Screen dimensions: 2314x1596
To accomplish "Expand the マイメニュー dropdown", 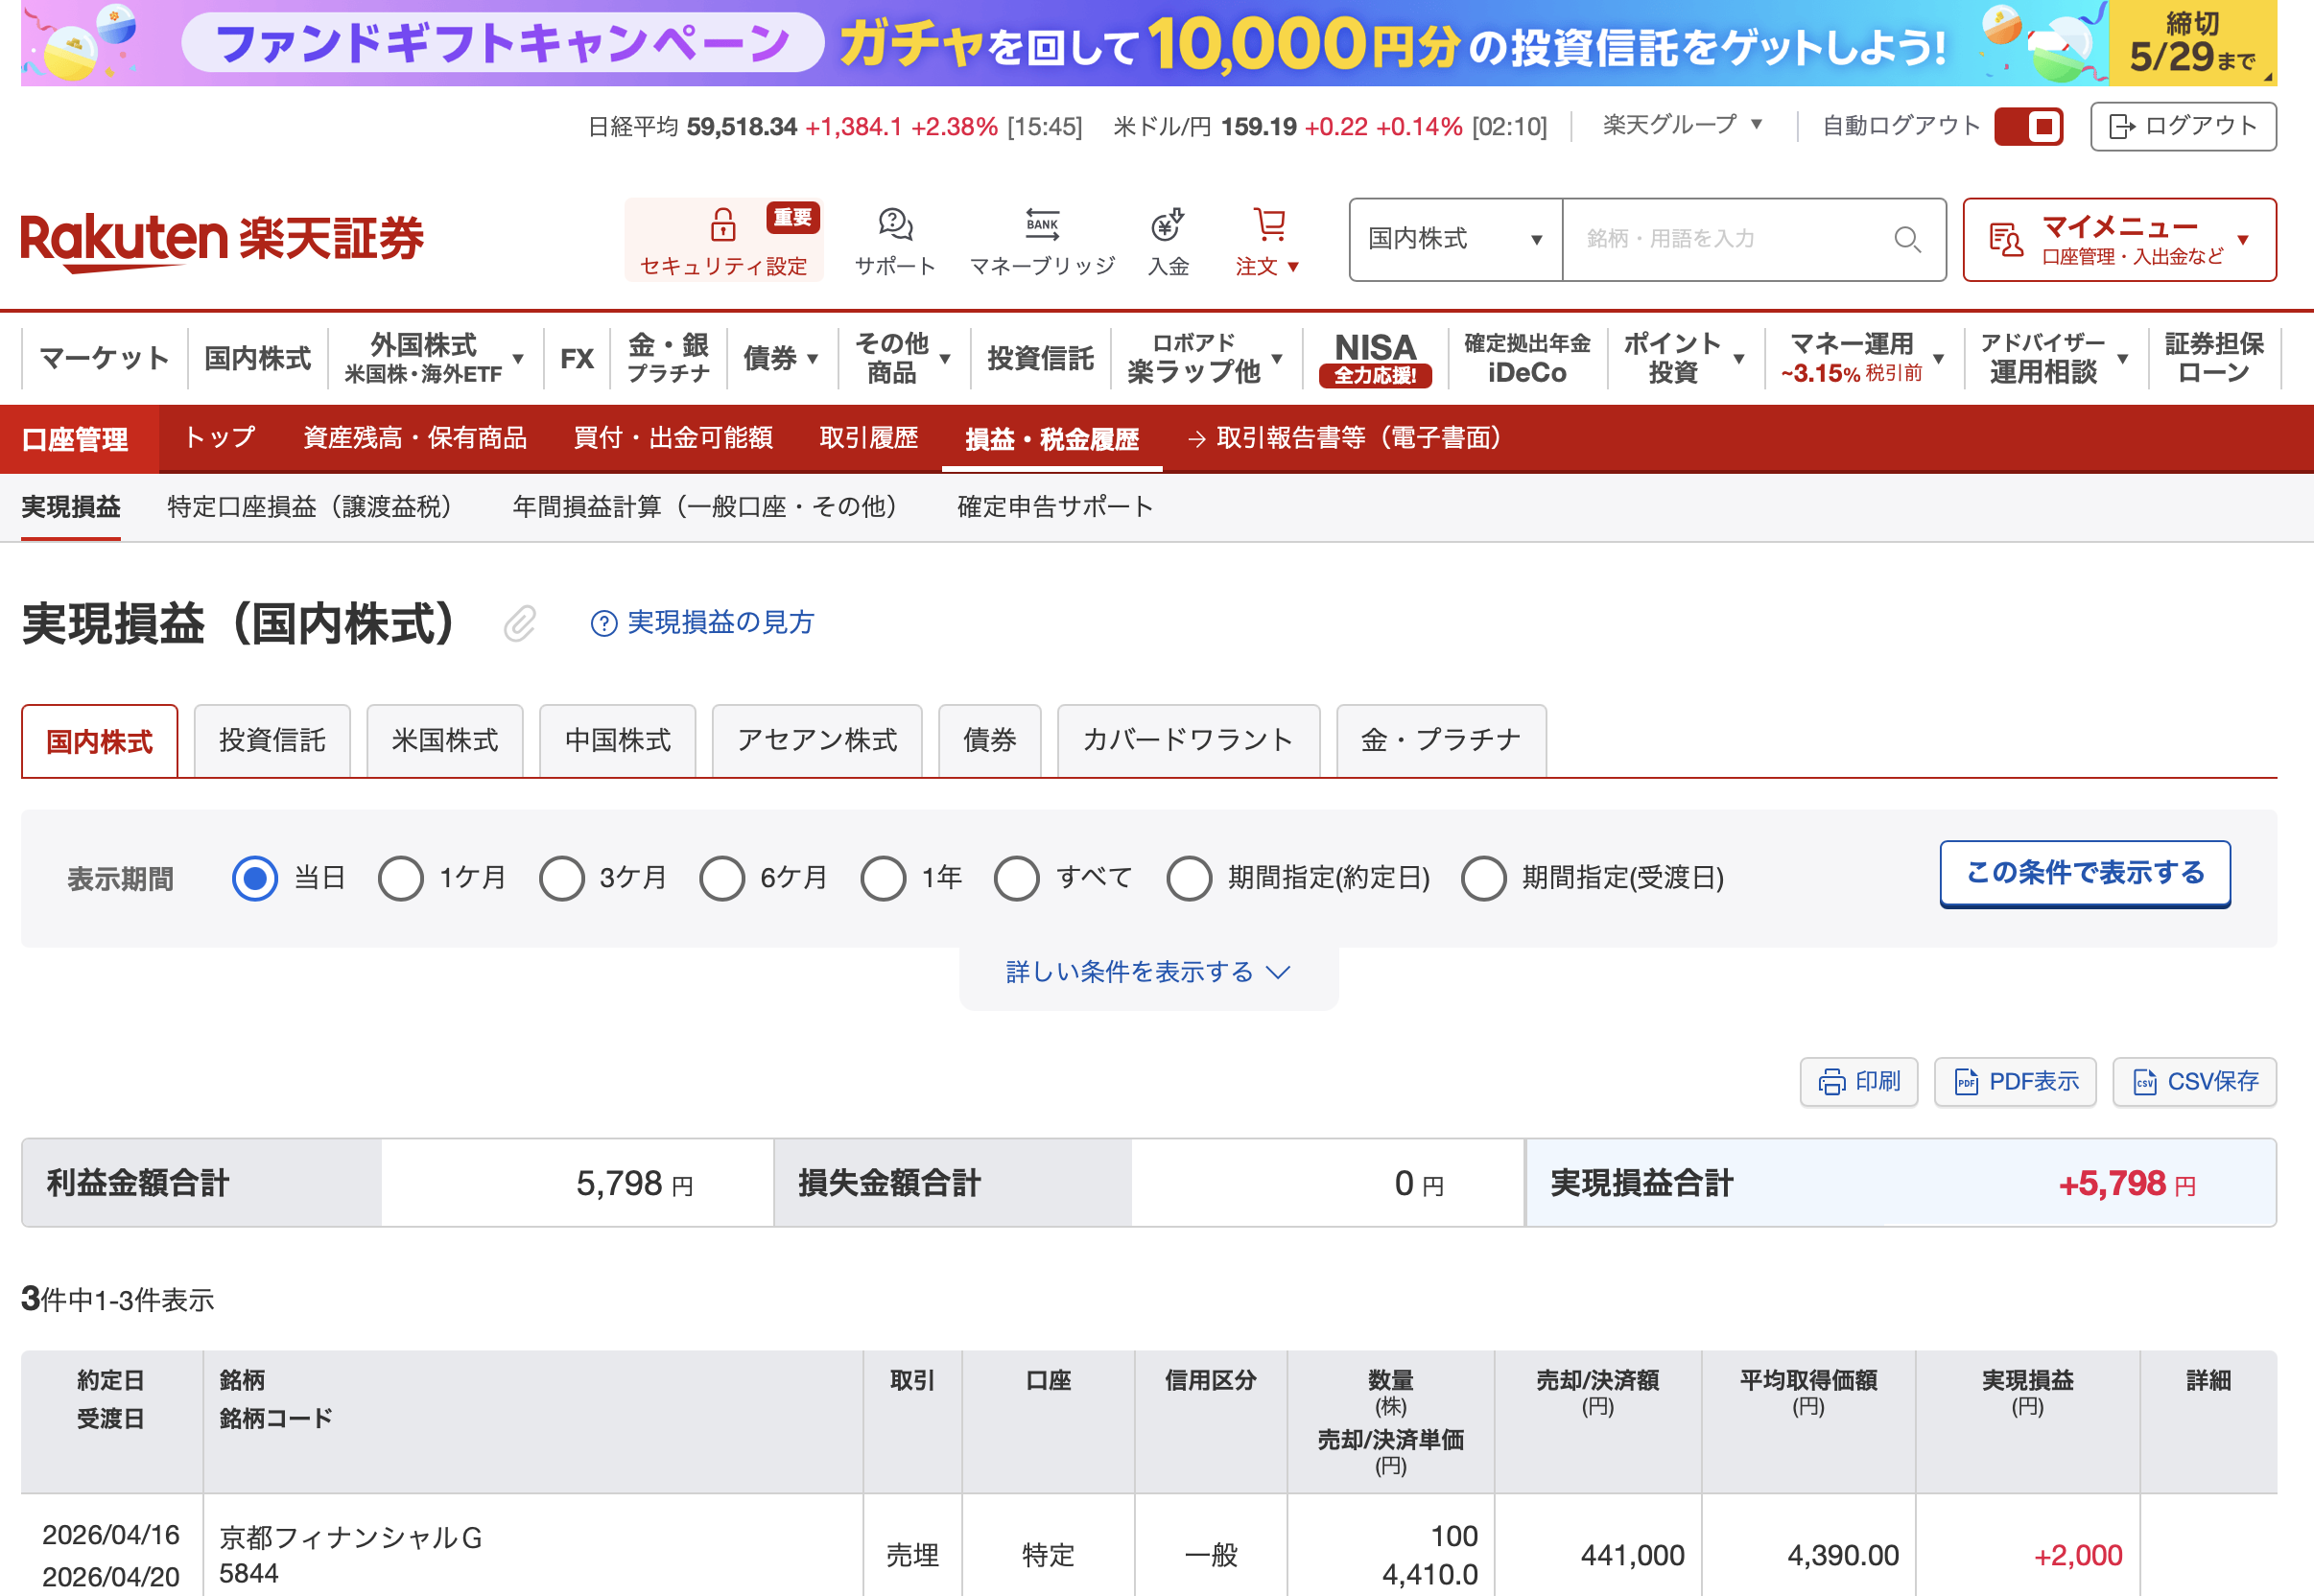I will point(2118,240).
